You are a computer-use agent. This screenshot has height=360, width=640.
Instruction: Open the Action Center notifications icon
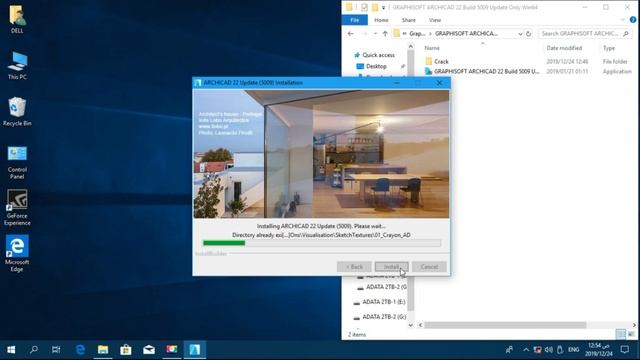(x=624, y=350)
